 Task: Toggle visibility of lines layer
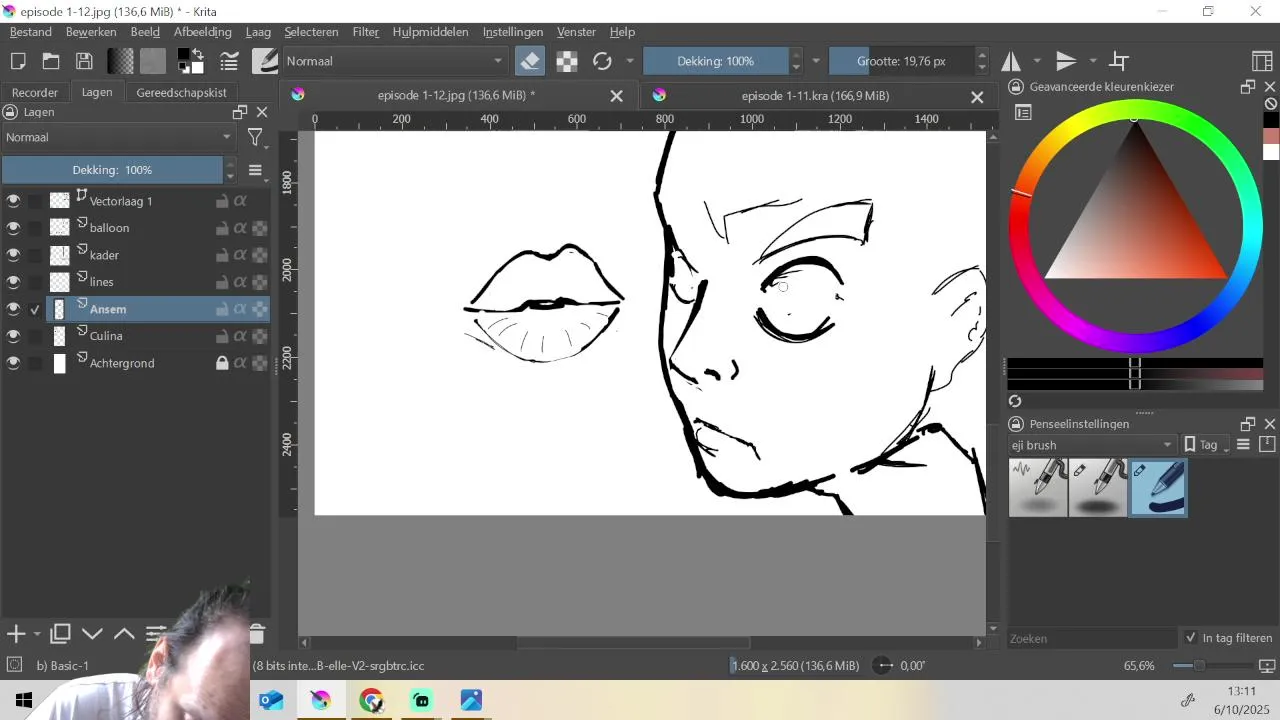[x=13, y=282]
